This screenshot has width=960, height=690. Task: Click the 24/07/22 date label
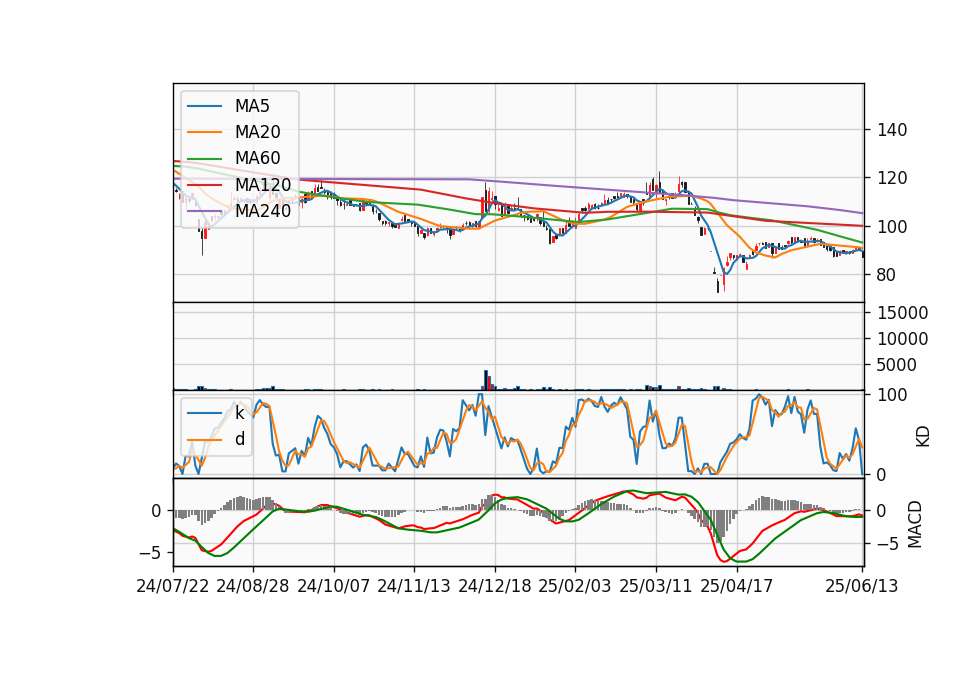pyautogui.click(x=173, y=586)
